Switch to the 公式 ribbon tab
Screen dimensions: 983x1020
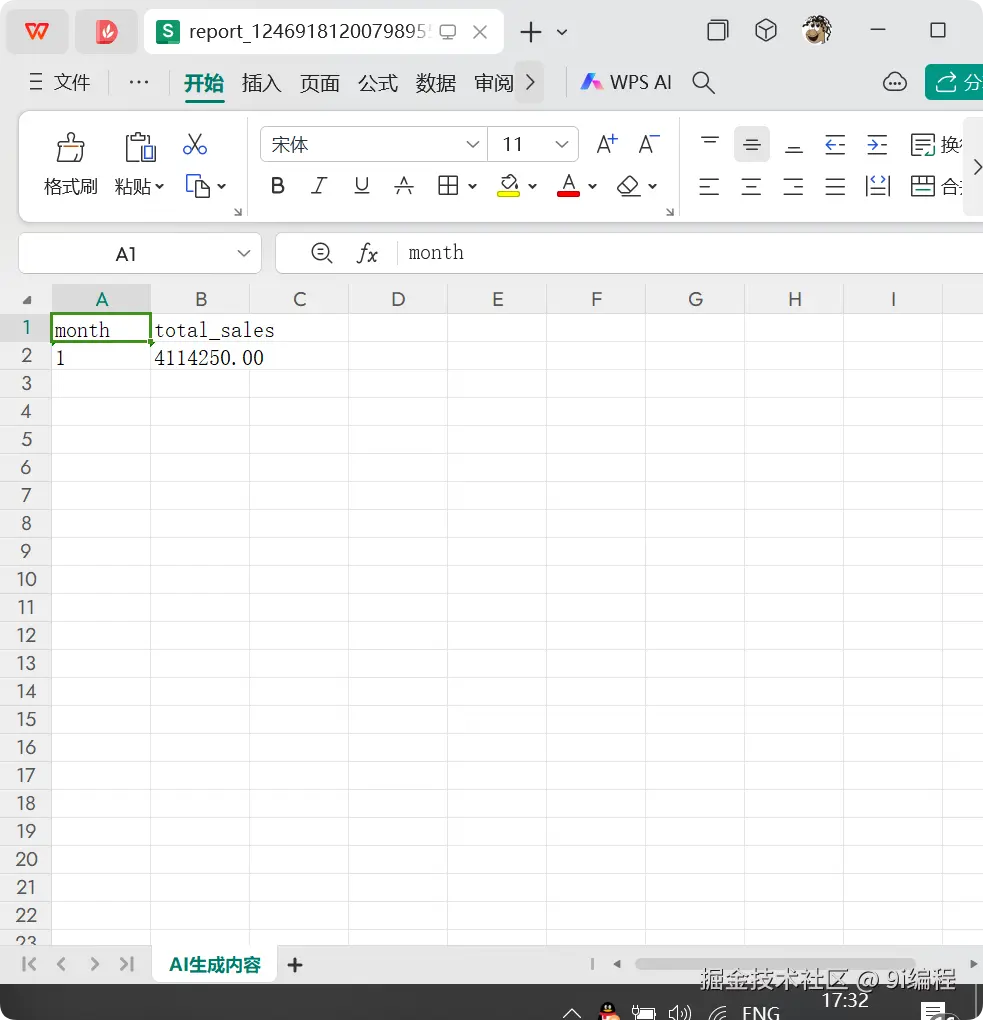pos(378,83)
